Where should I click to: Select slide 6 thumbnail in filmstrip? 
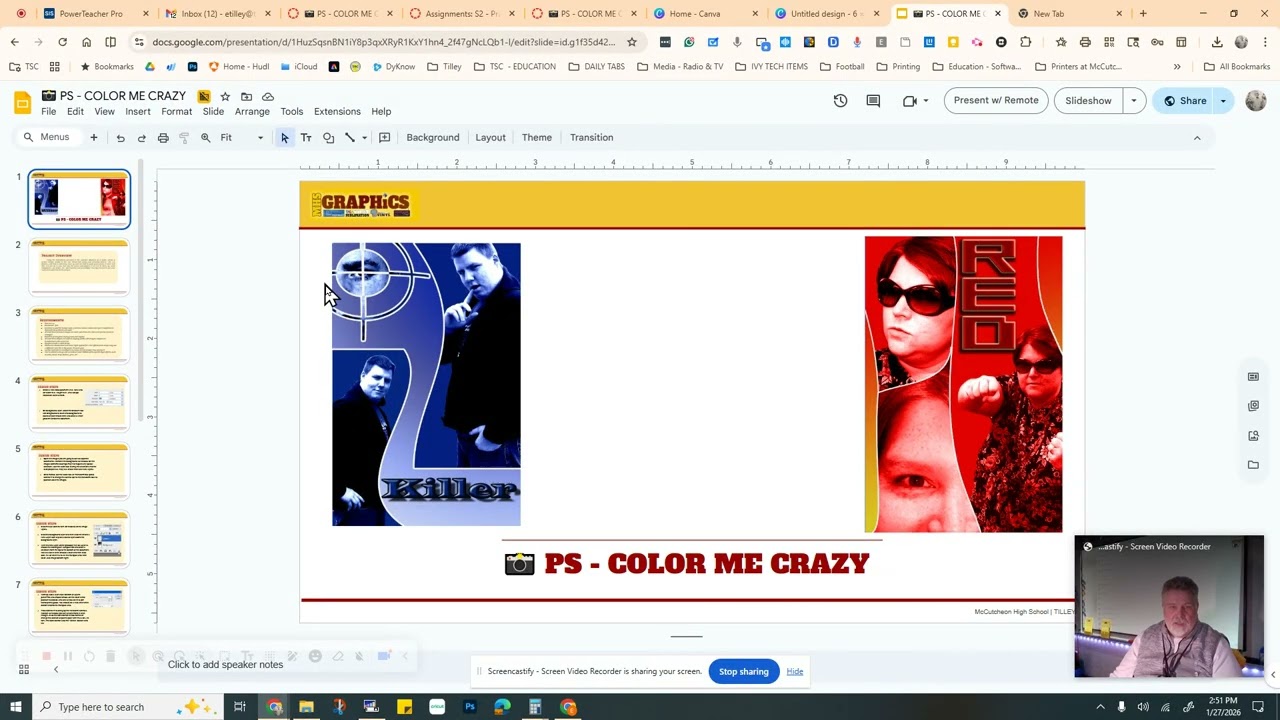pos(79,539)
